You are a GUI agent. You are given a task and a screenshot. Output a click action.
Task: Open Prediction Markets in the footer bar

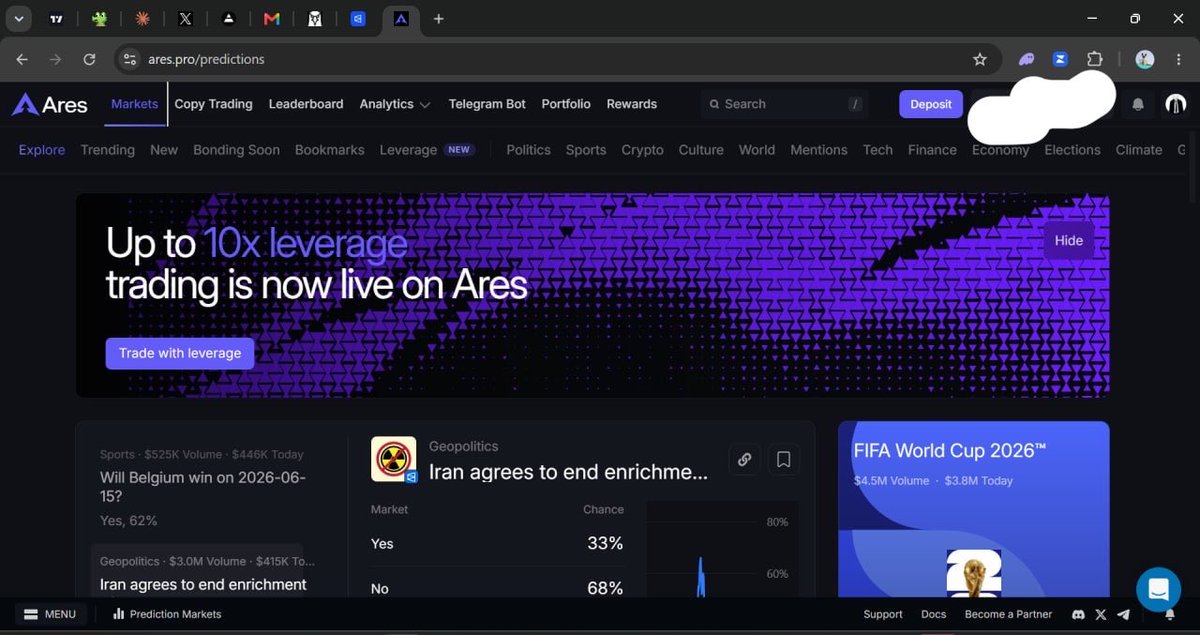click(x=167, y=614)
